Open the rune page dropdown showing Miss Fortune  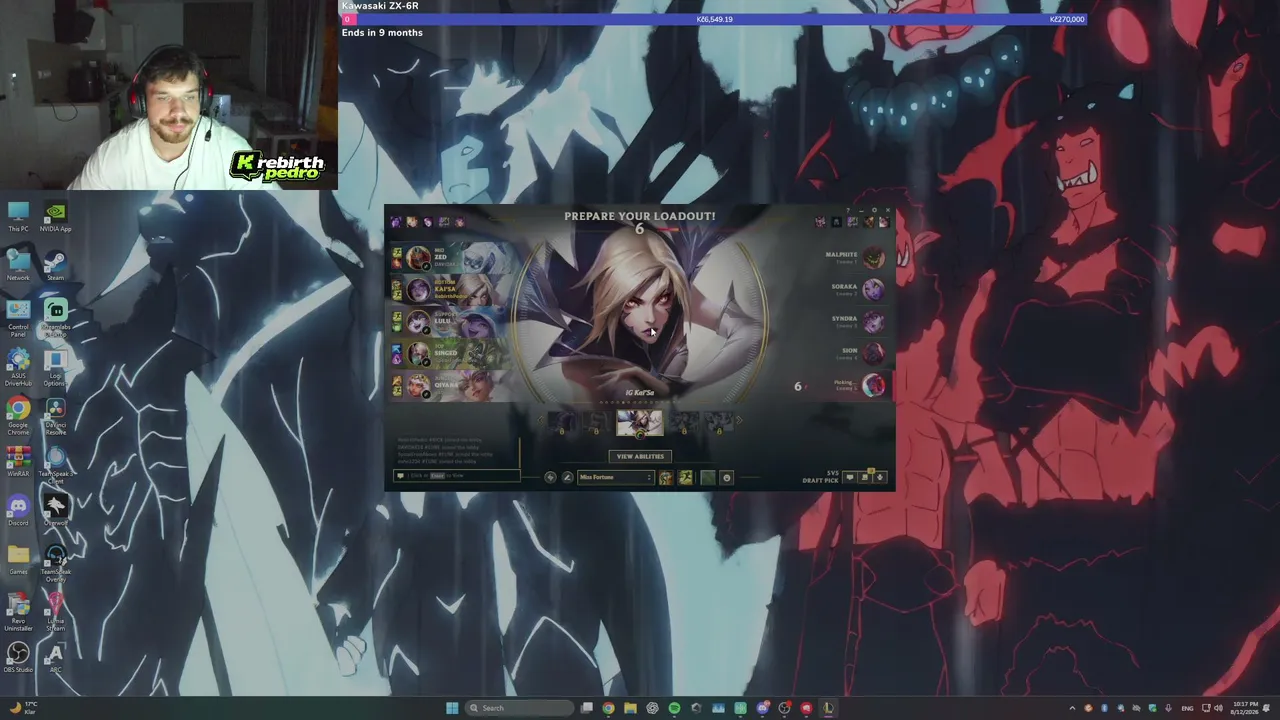click(615, 477)
